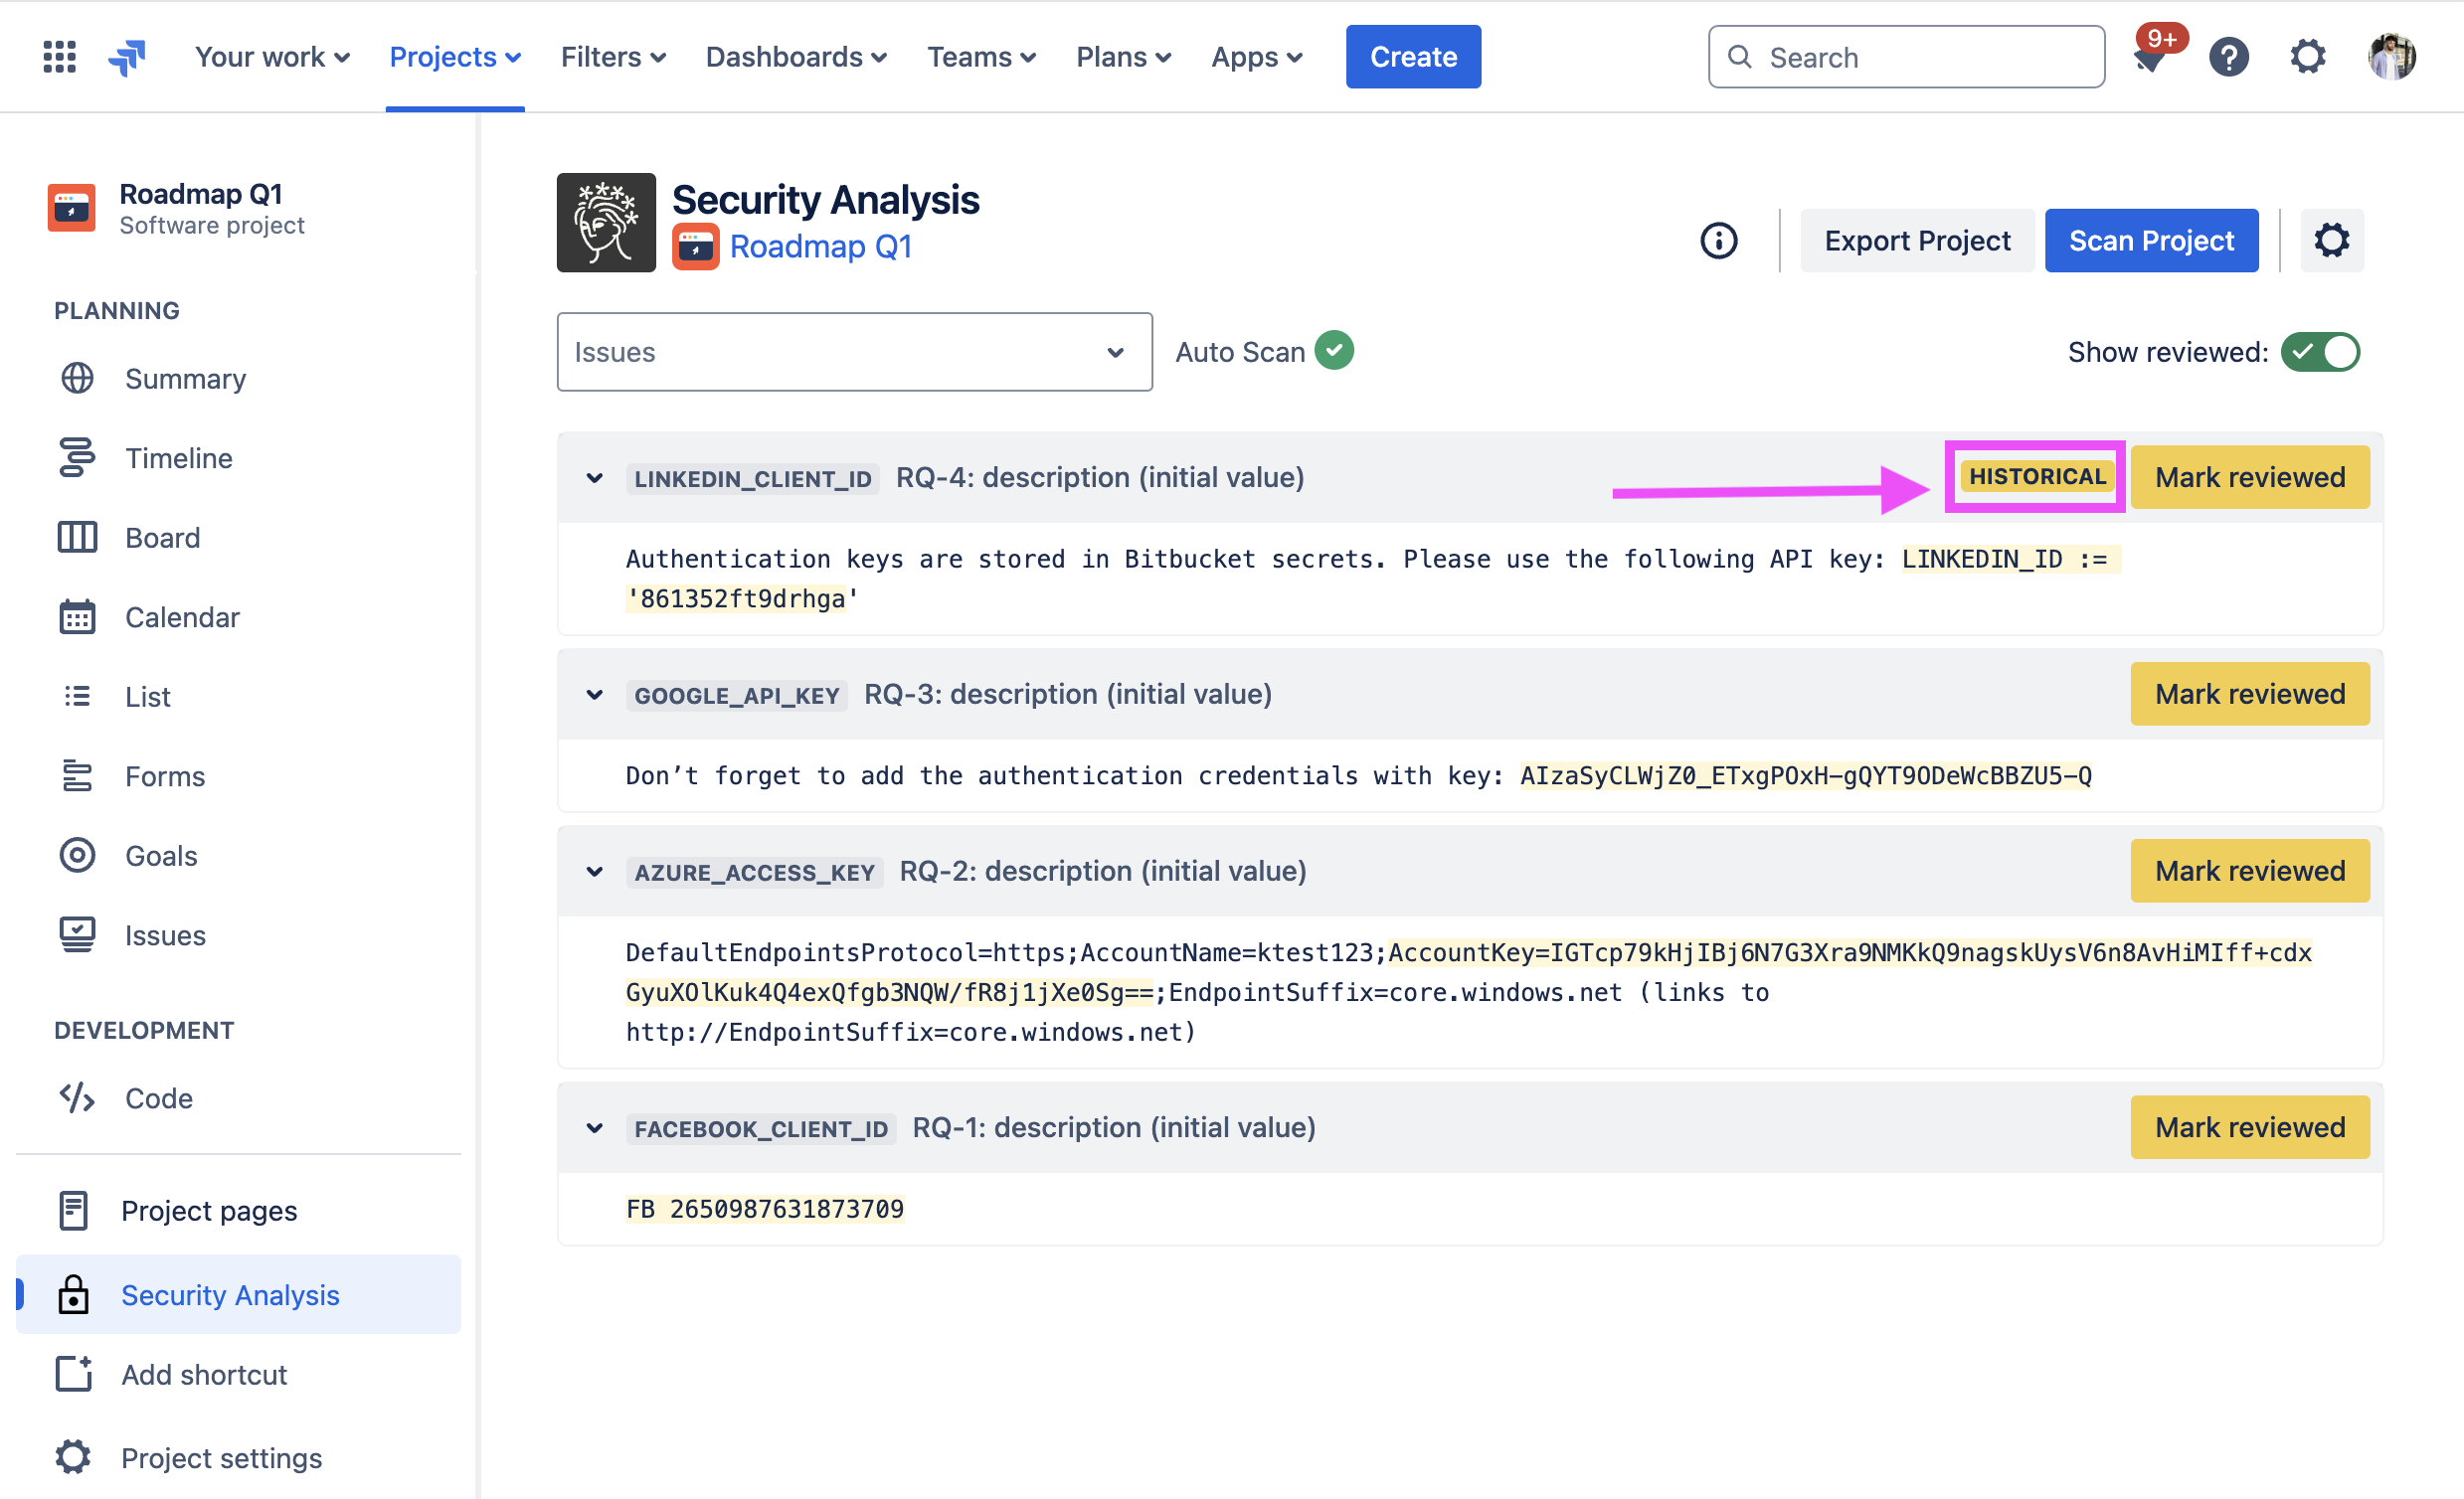This screenshot has height=1499, width=2464.
Task: Click 'RQ-3: description (initial value)' text
Action: click(1068, 694)
